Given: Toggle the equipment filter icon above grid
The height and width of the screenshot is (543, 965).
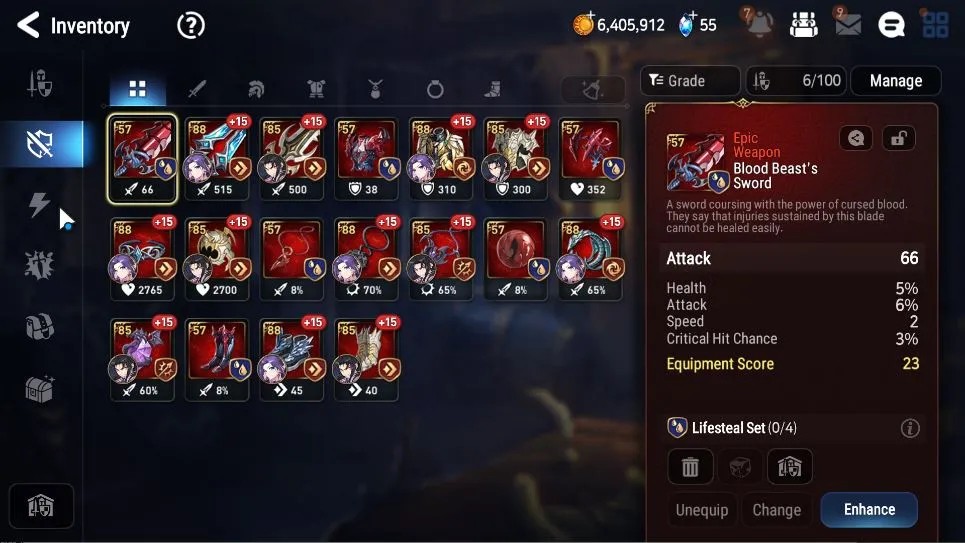Looking at the screenshot, I should pyautogui.click(x=593, y=90).
